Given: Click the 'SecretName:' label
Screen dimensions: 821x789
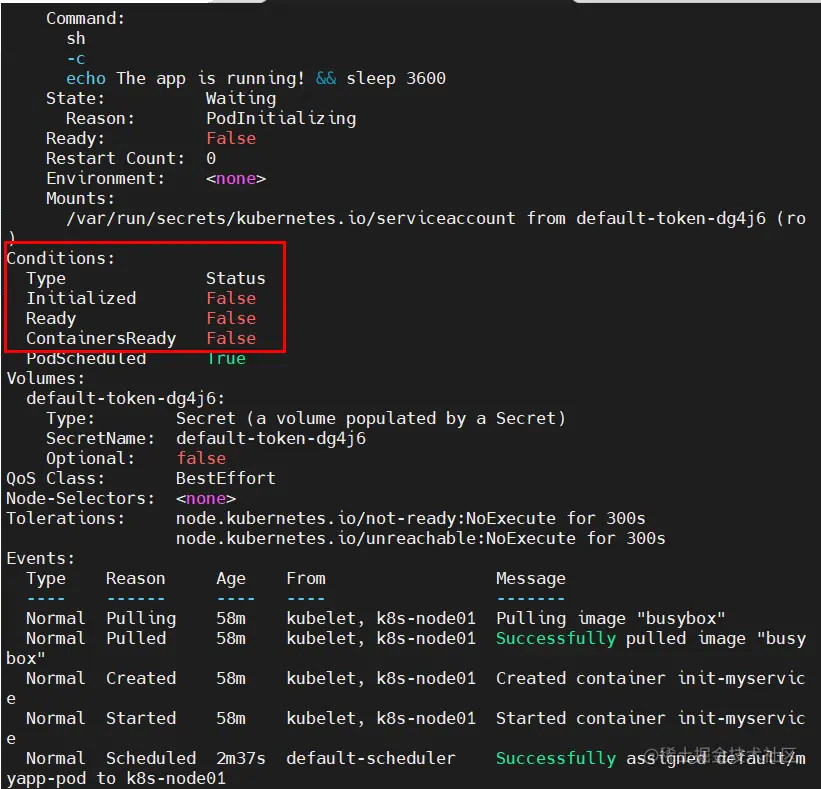Looking at the screenshot, I should [101, 439].
